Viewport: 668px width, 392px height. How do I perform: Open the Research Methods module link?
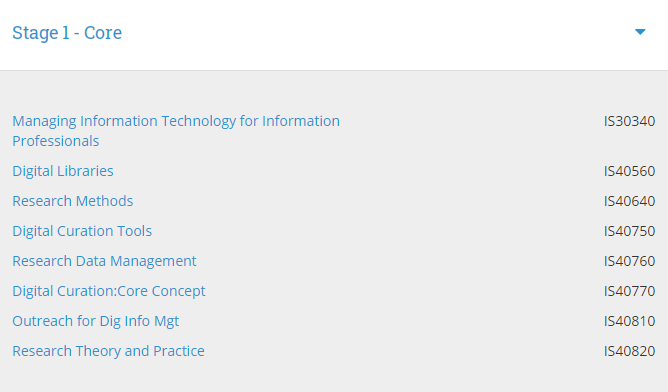(x=72, y=201)
